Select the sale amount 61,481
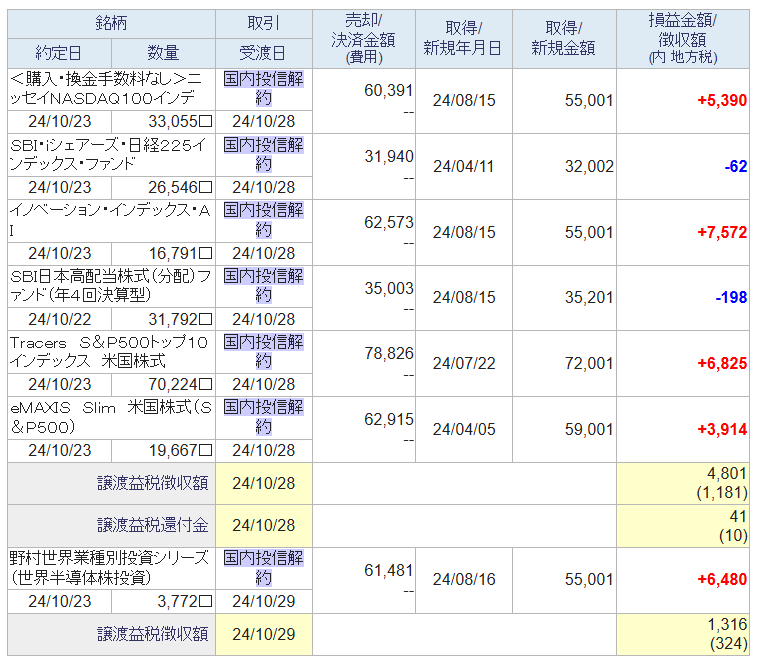Viewport: 759px width, 667px height. [x=389, y=571]
